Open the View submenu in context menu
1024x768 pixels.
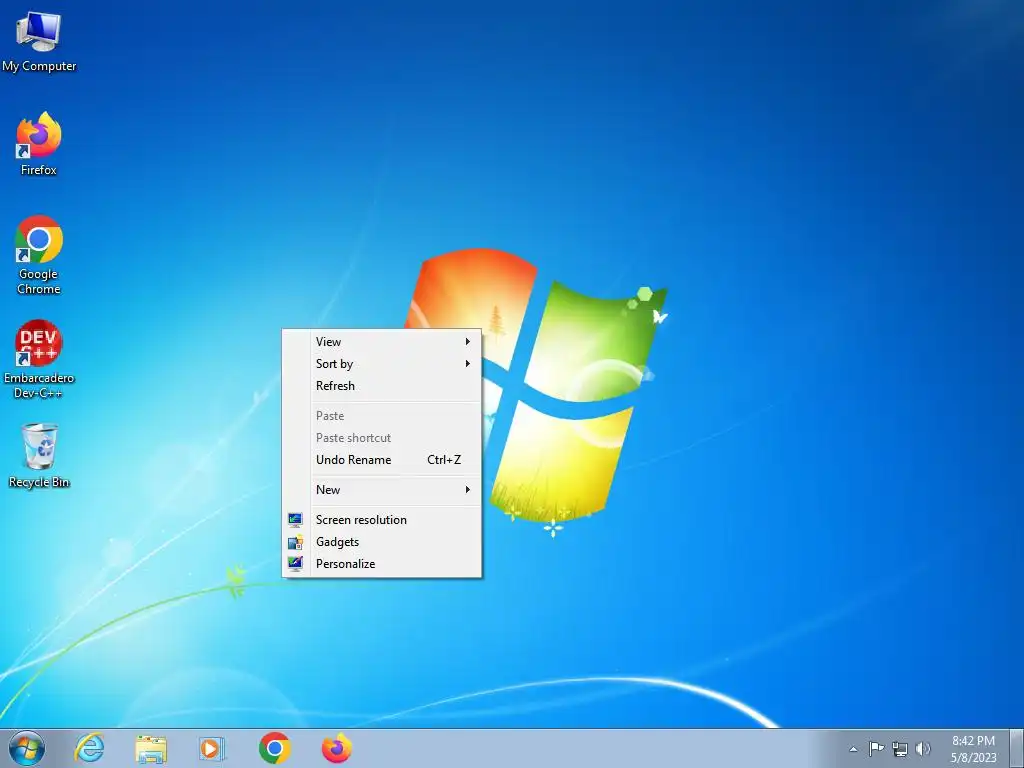382,342
